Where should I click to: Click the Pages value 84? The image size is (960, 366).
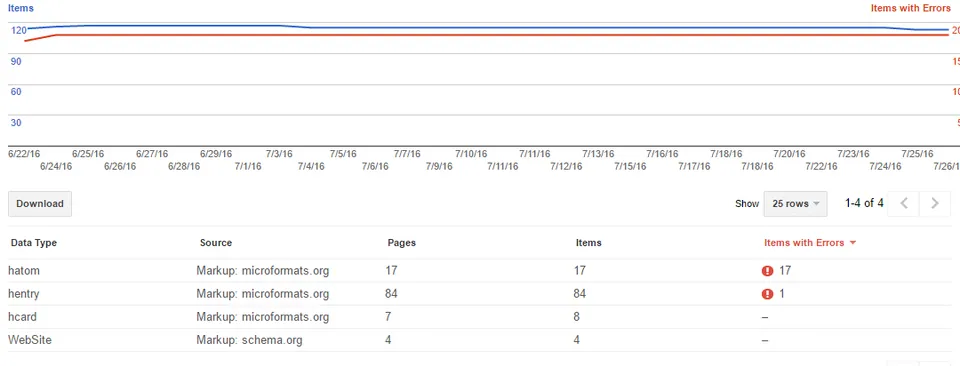pyautogui.click(x=391, y=294)
